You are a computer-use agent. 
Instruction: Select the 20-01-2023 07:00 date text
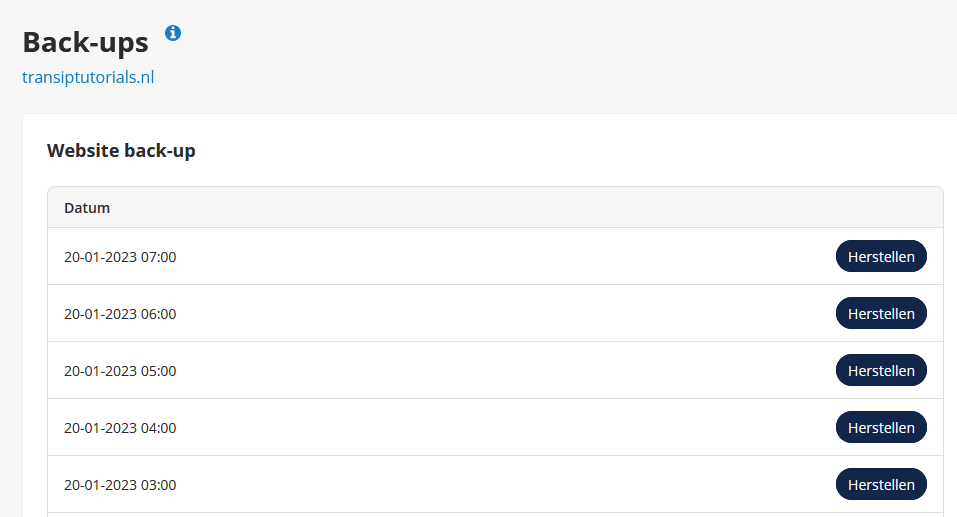click(x=120, y=257)
